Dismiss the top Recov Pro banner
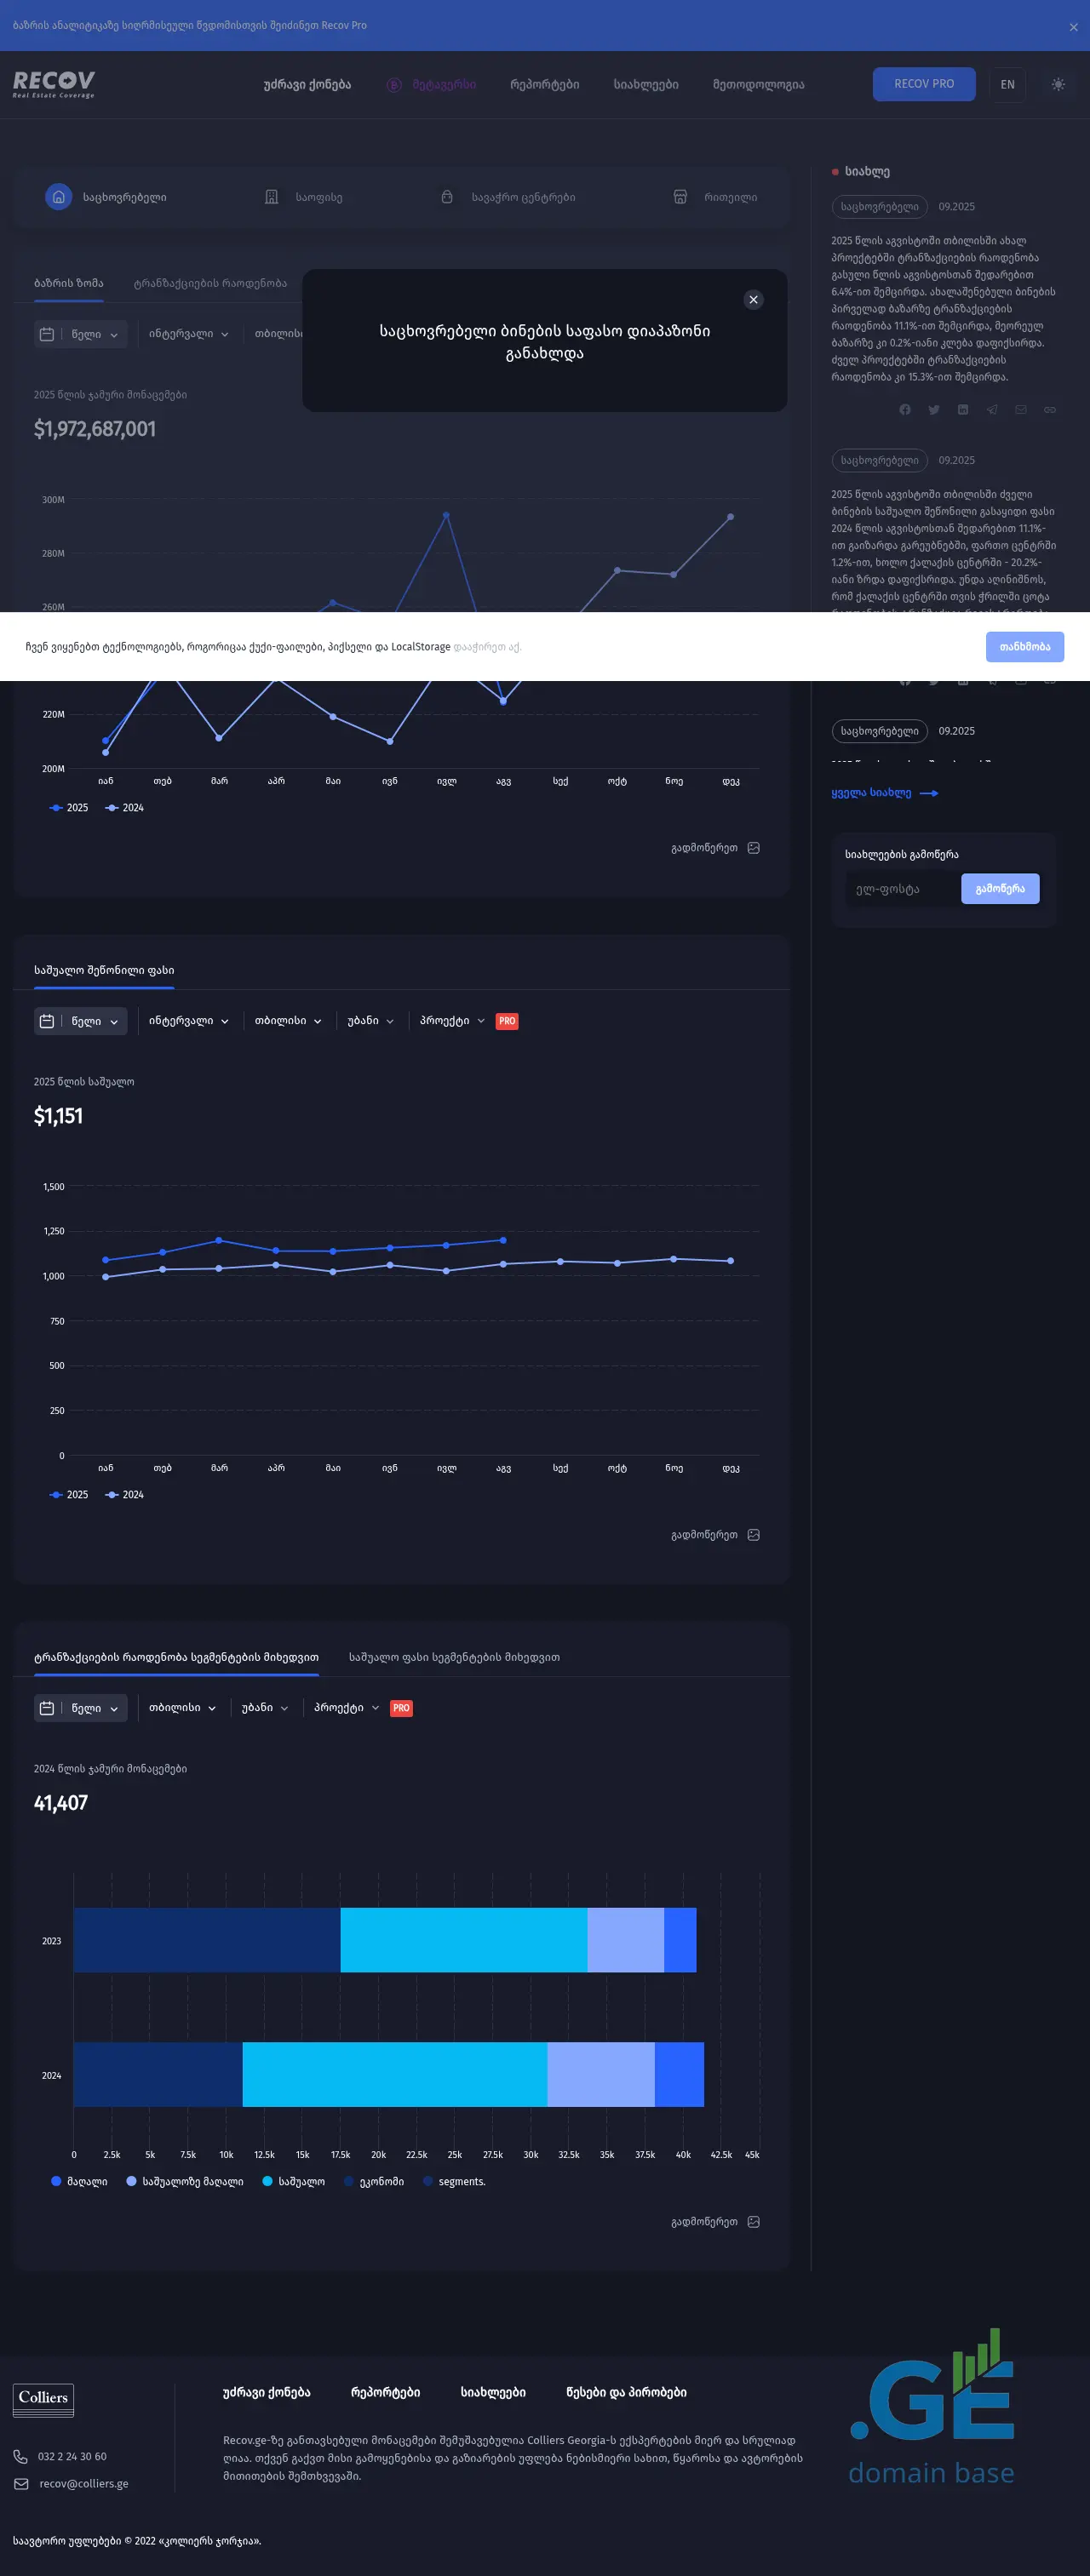The width and height of the screenshot is (1090, 2576). (x=1073, y=27)
